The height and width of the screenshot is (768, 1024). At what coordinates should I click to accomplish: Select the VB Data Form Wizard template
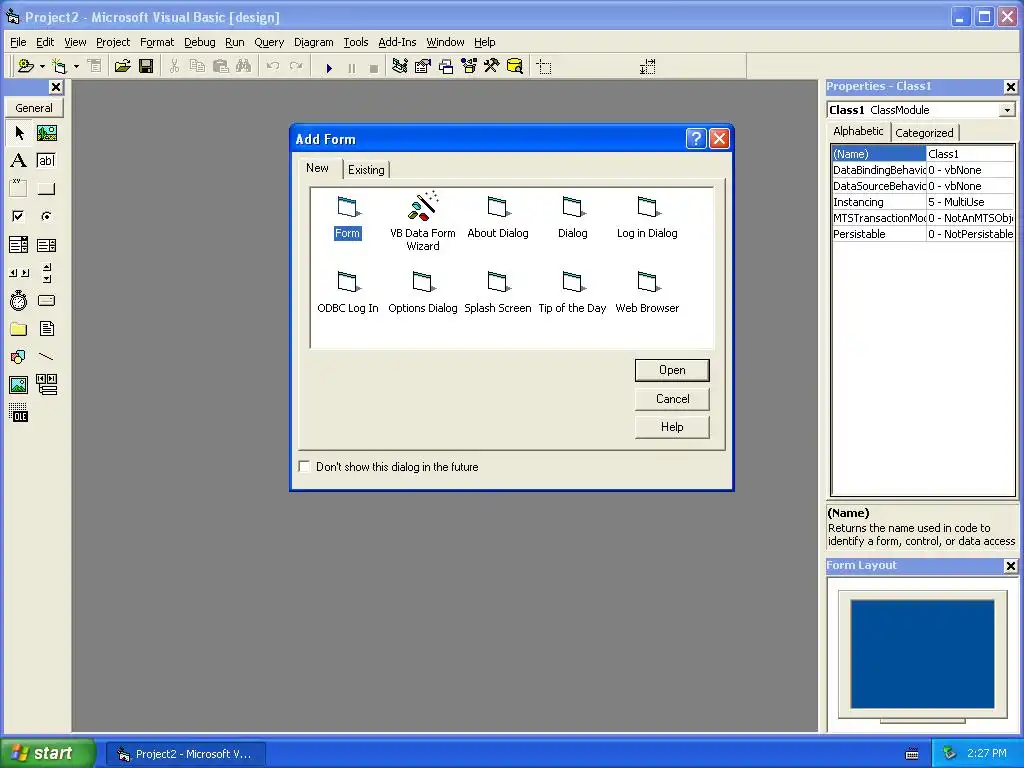click(423, 222)
